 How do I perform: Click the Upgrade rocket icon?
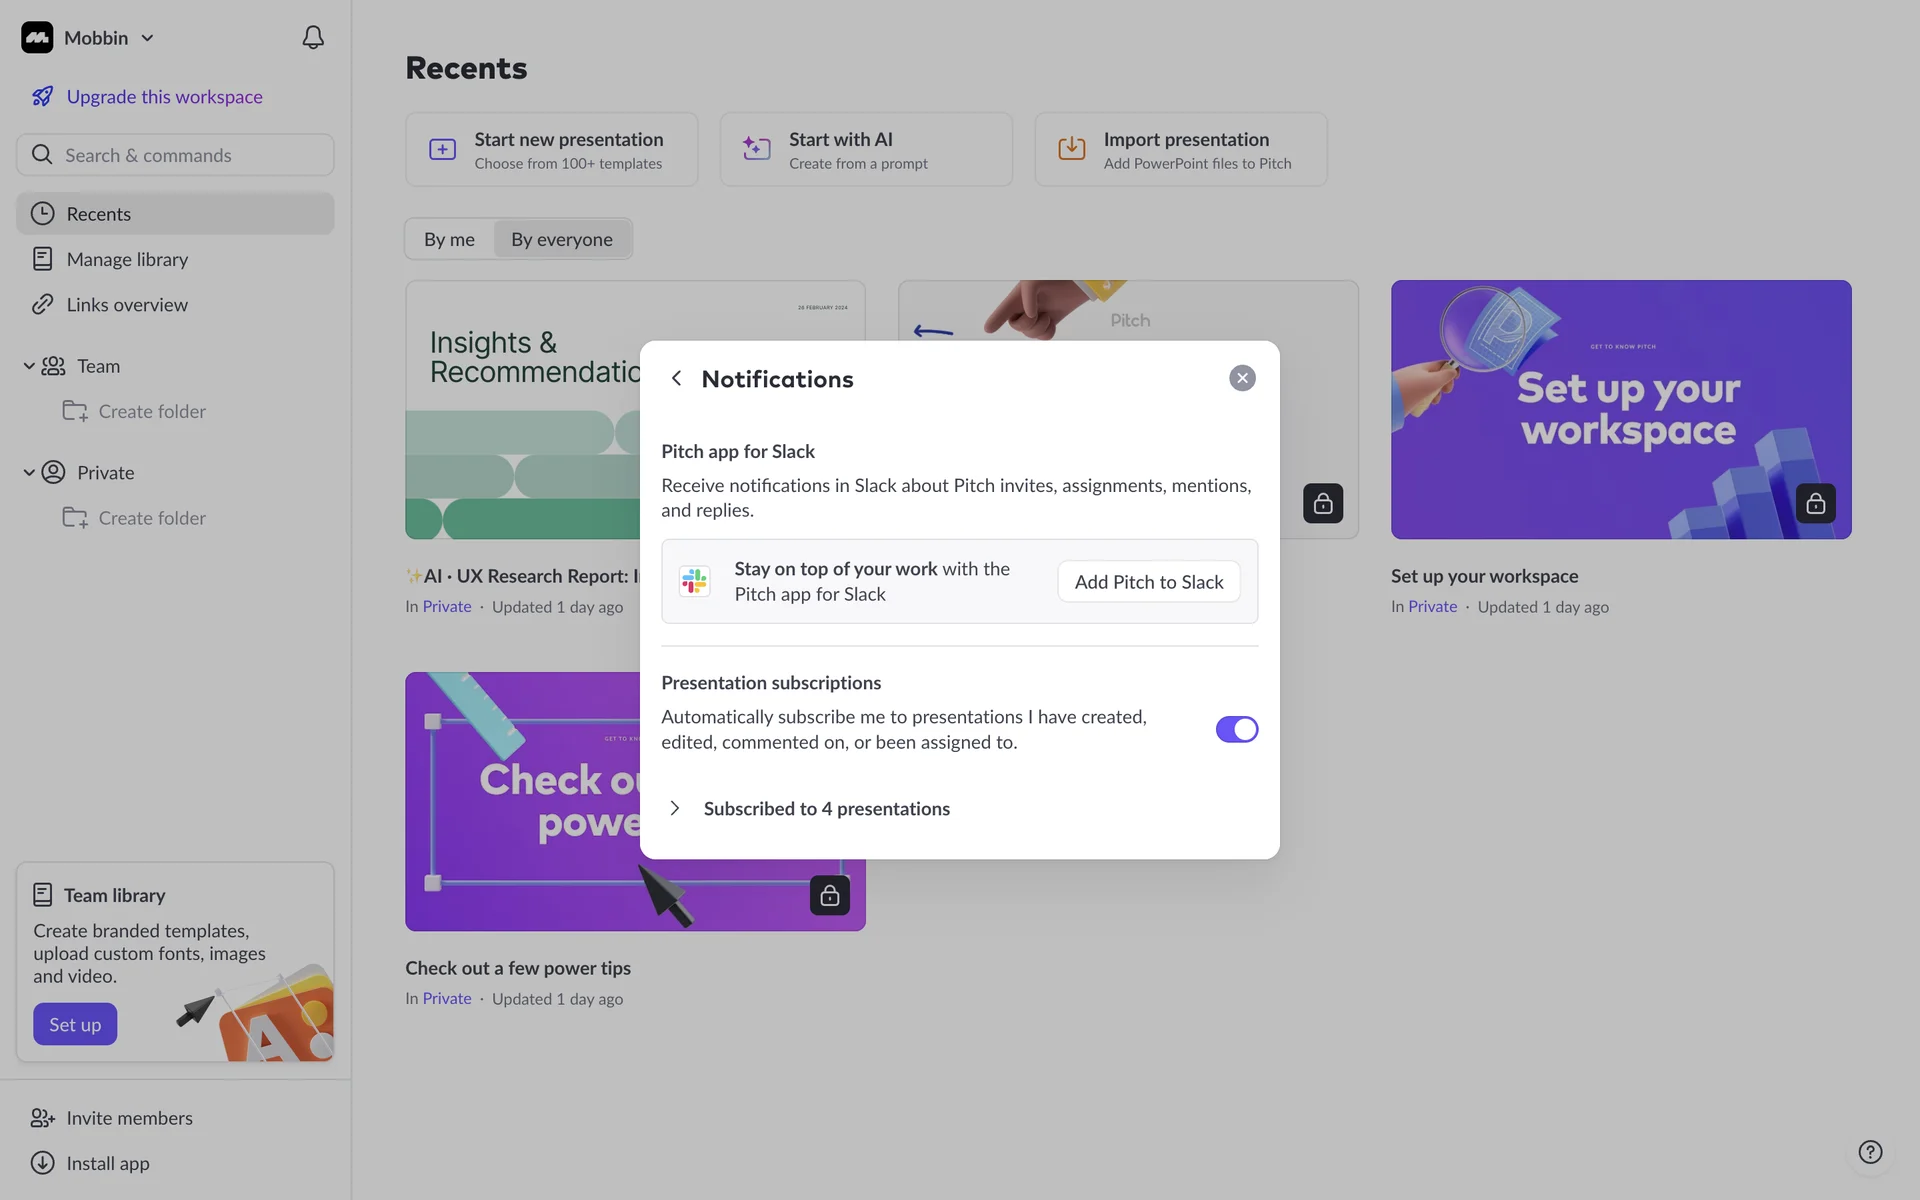[42, 97]
